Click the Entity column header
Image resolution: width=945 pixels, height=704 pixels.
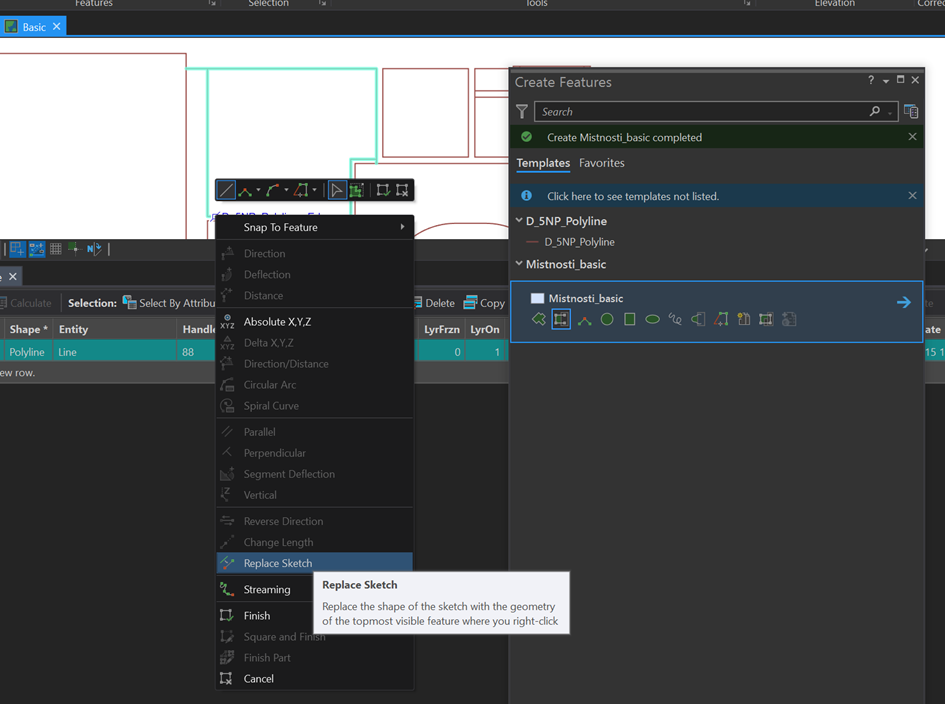(x=115, y=329)
